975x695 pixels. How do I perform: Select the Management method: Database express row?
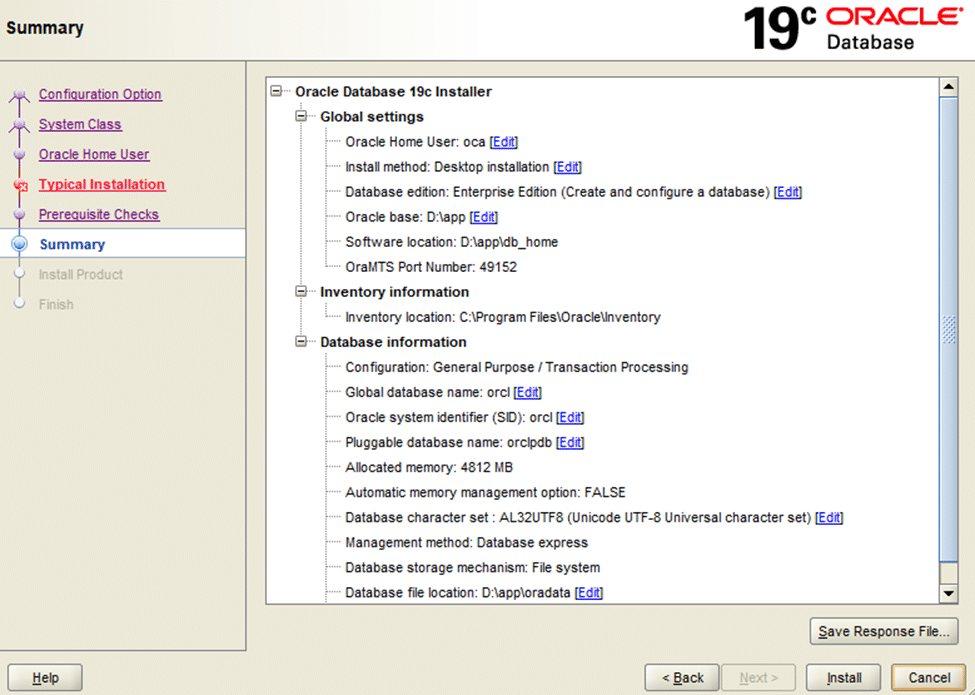click(x=466, y=543)
